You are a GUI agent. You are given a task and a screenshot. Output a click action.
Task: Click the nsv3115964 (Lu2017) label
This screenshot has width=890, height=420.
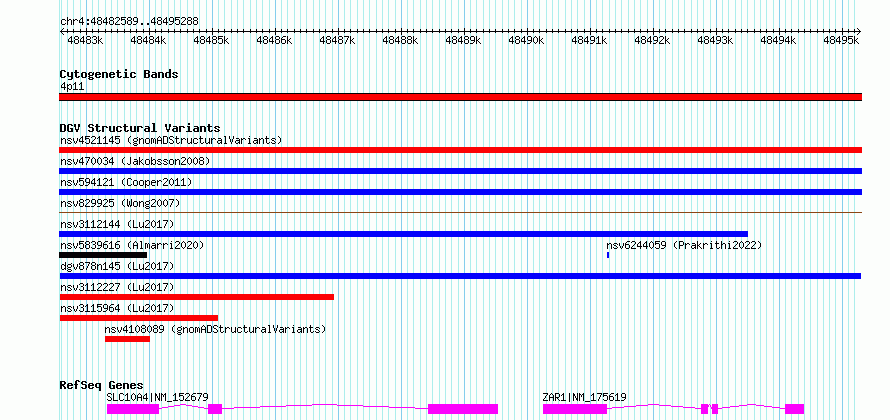pos(117,308)
